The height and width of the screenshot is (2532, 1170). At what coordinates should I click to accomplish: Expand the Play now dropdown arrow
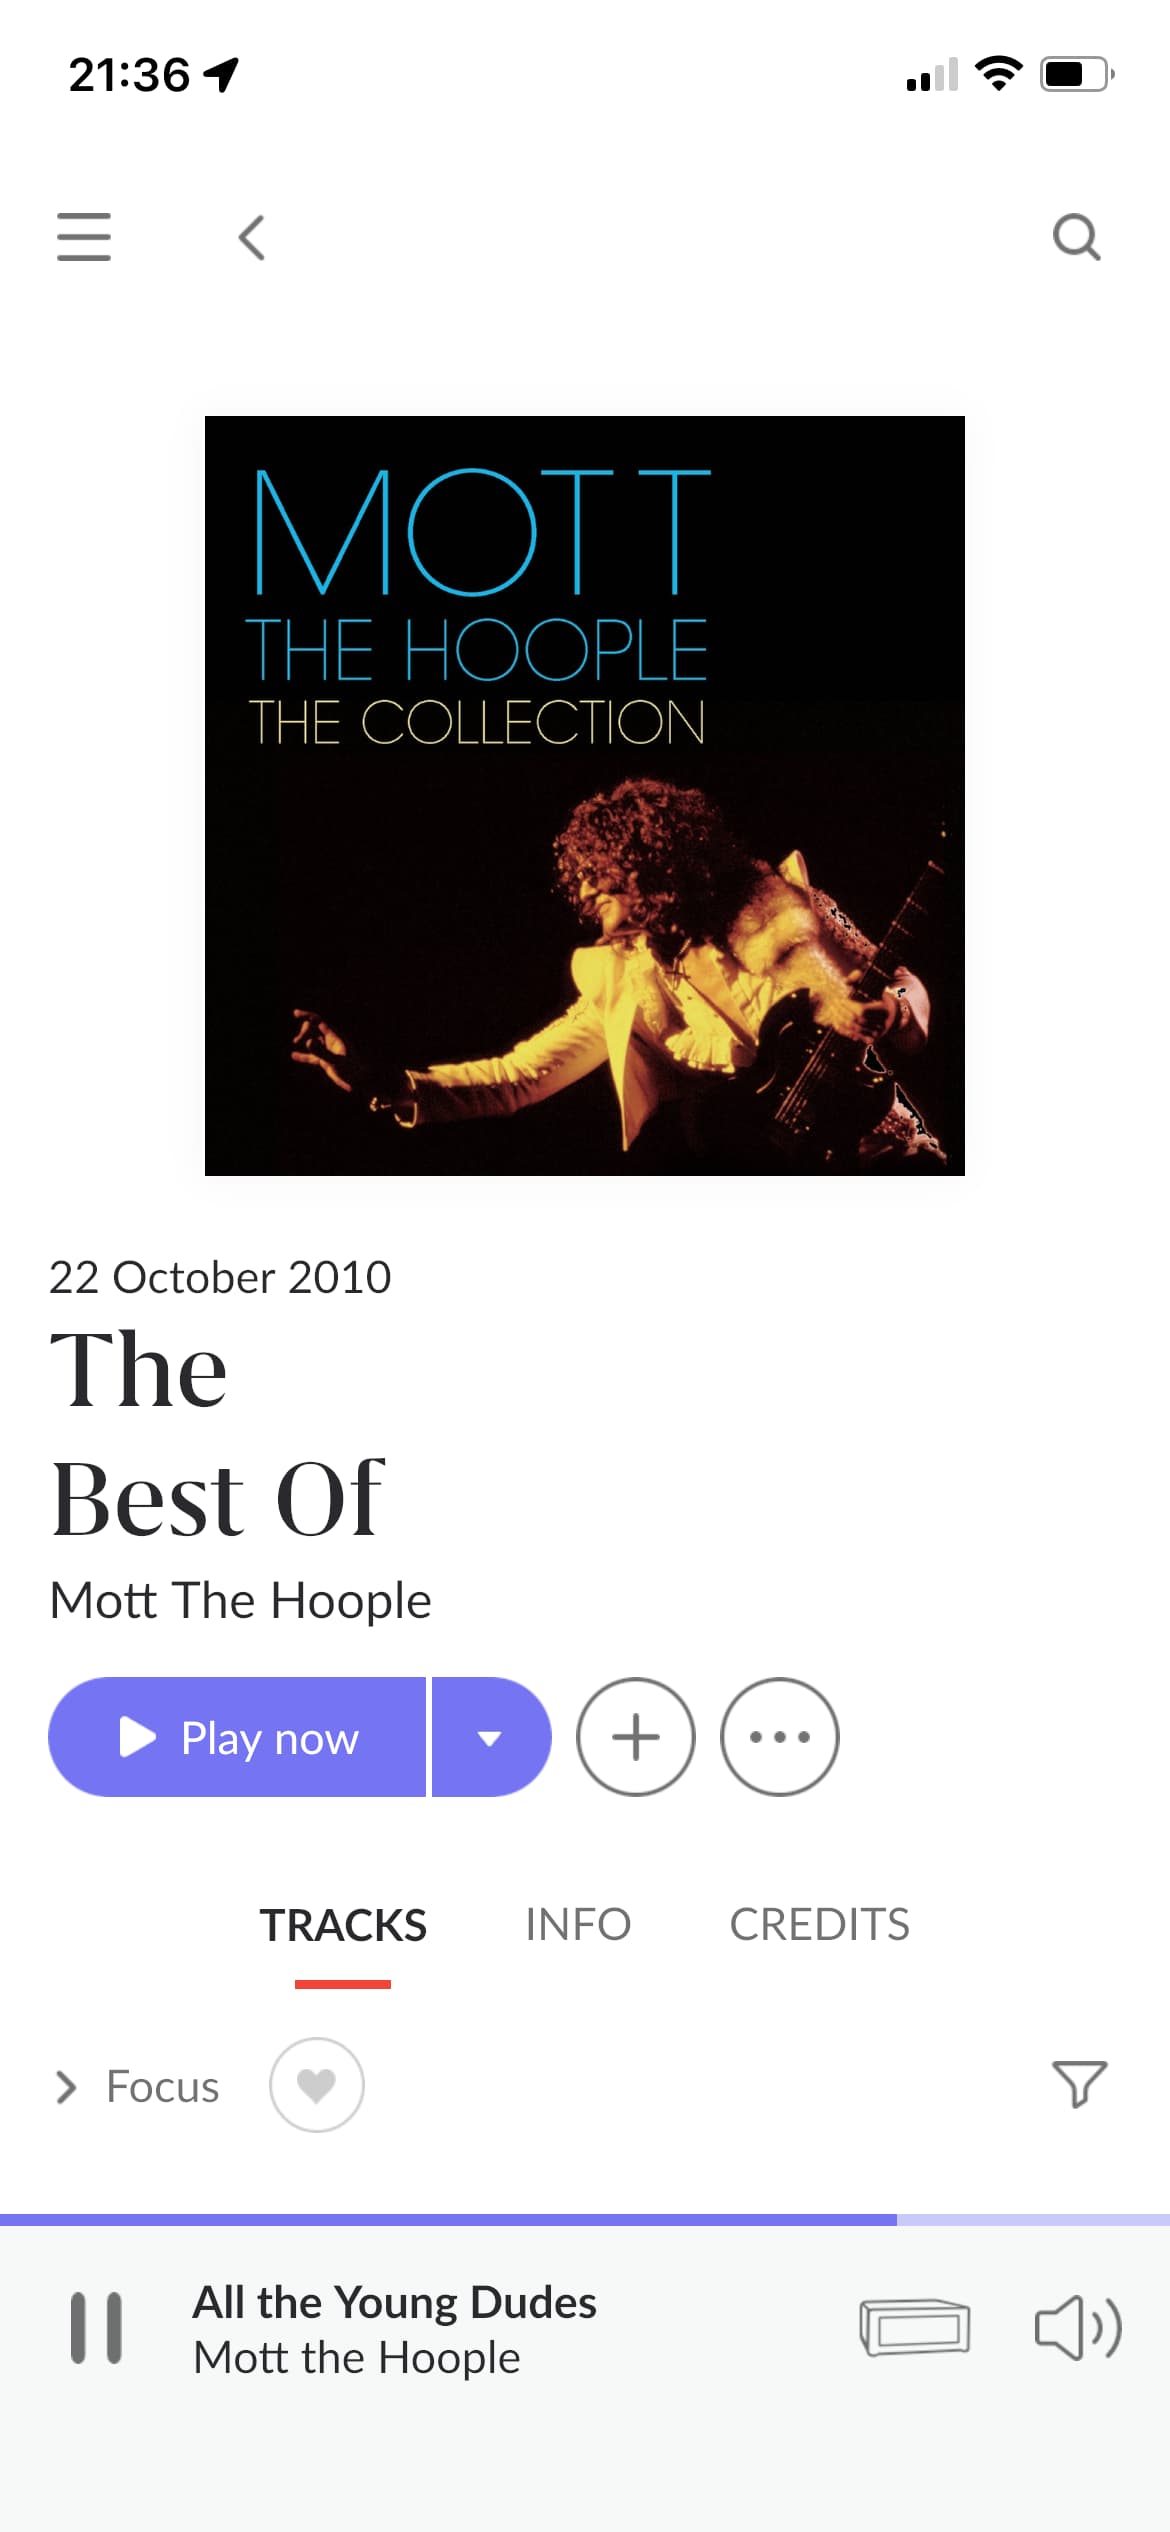pos(491,1737)
